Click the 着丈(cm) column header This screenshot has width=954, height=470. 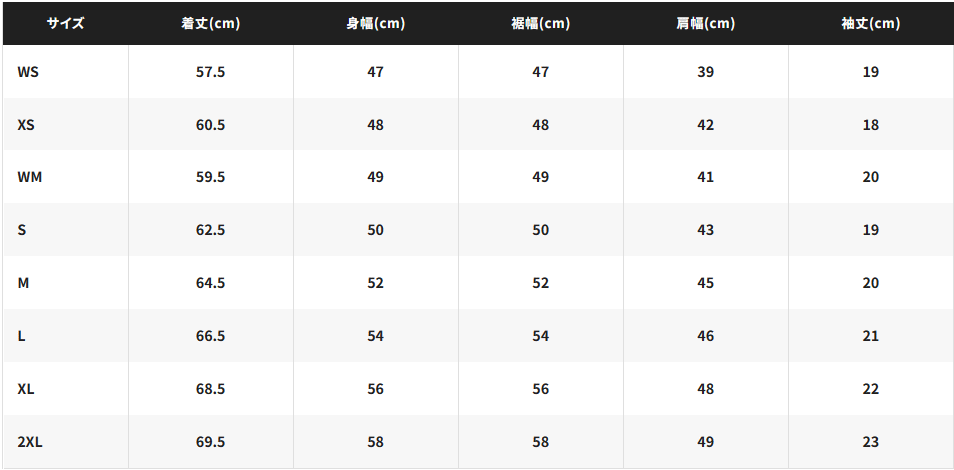[x=211, y=23]
